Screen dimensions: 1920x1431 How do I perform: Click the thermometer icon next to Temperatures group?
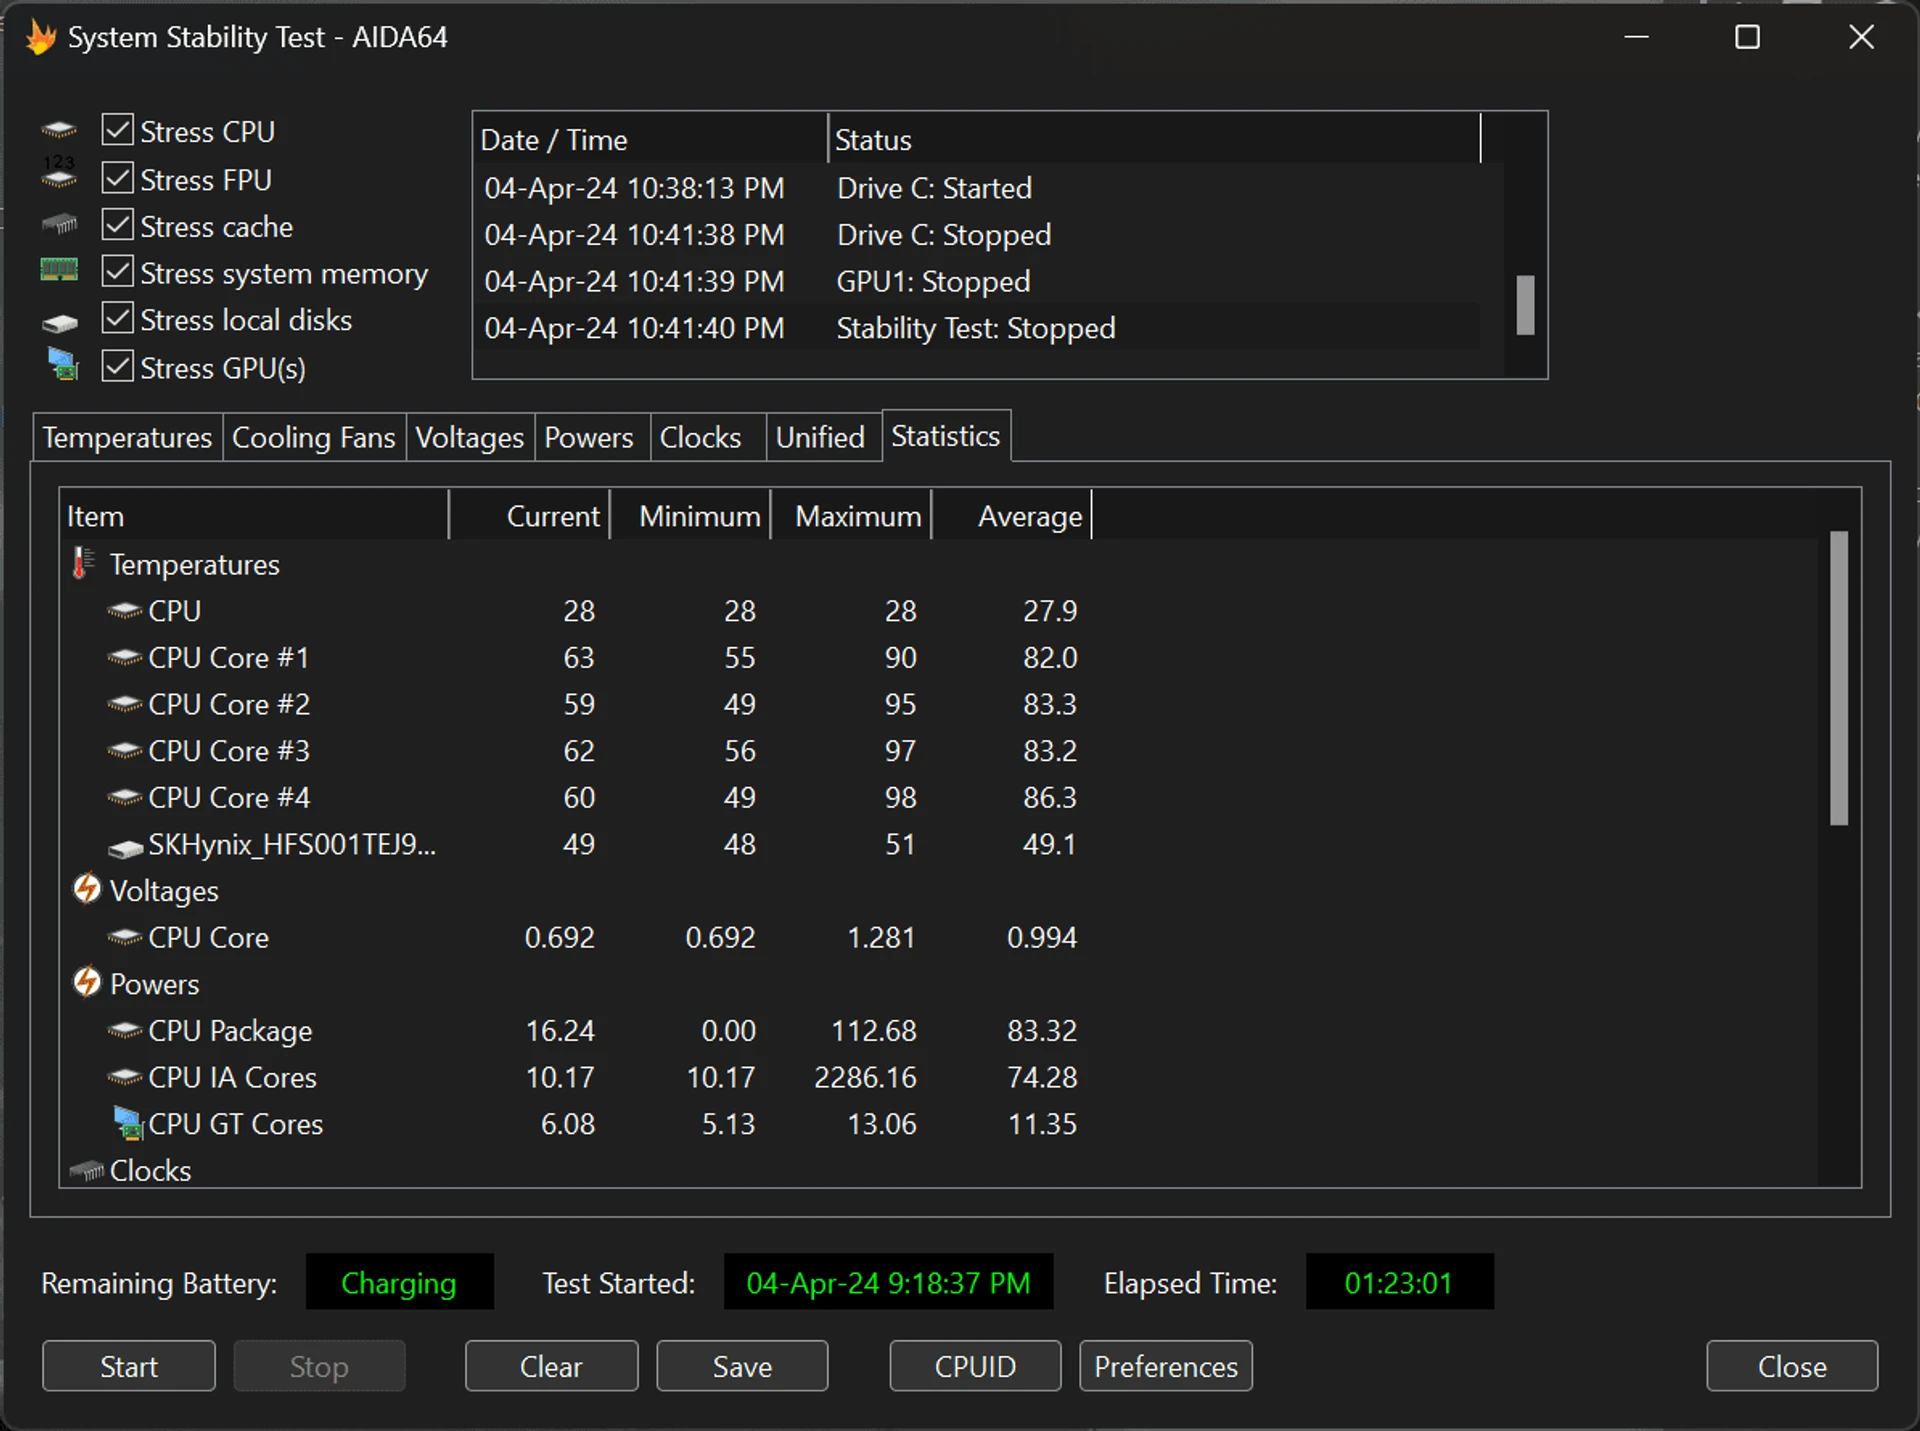(x=84, y=563)
